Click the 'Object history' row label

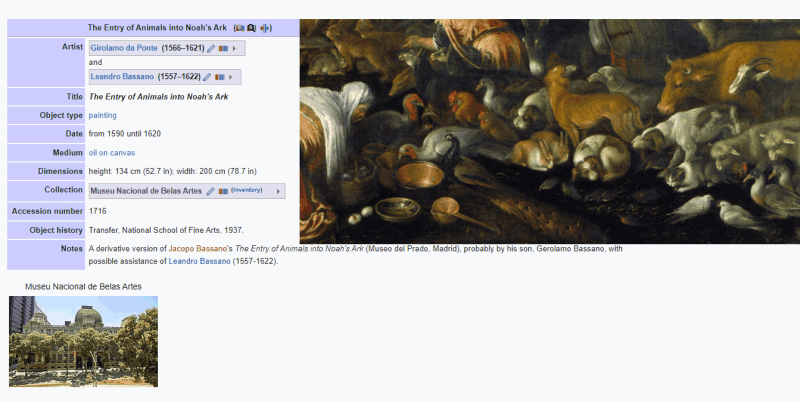pyautogui.click(x=56, y=230)
